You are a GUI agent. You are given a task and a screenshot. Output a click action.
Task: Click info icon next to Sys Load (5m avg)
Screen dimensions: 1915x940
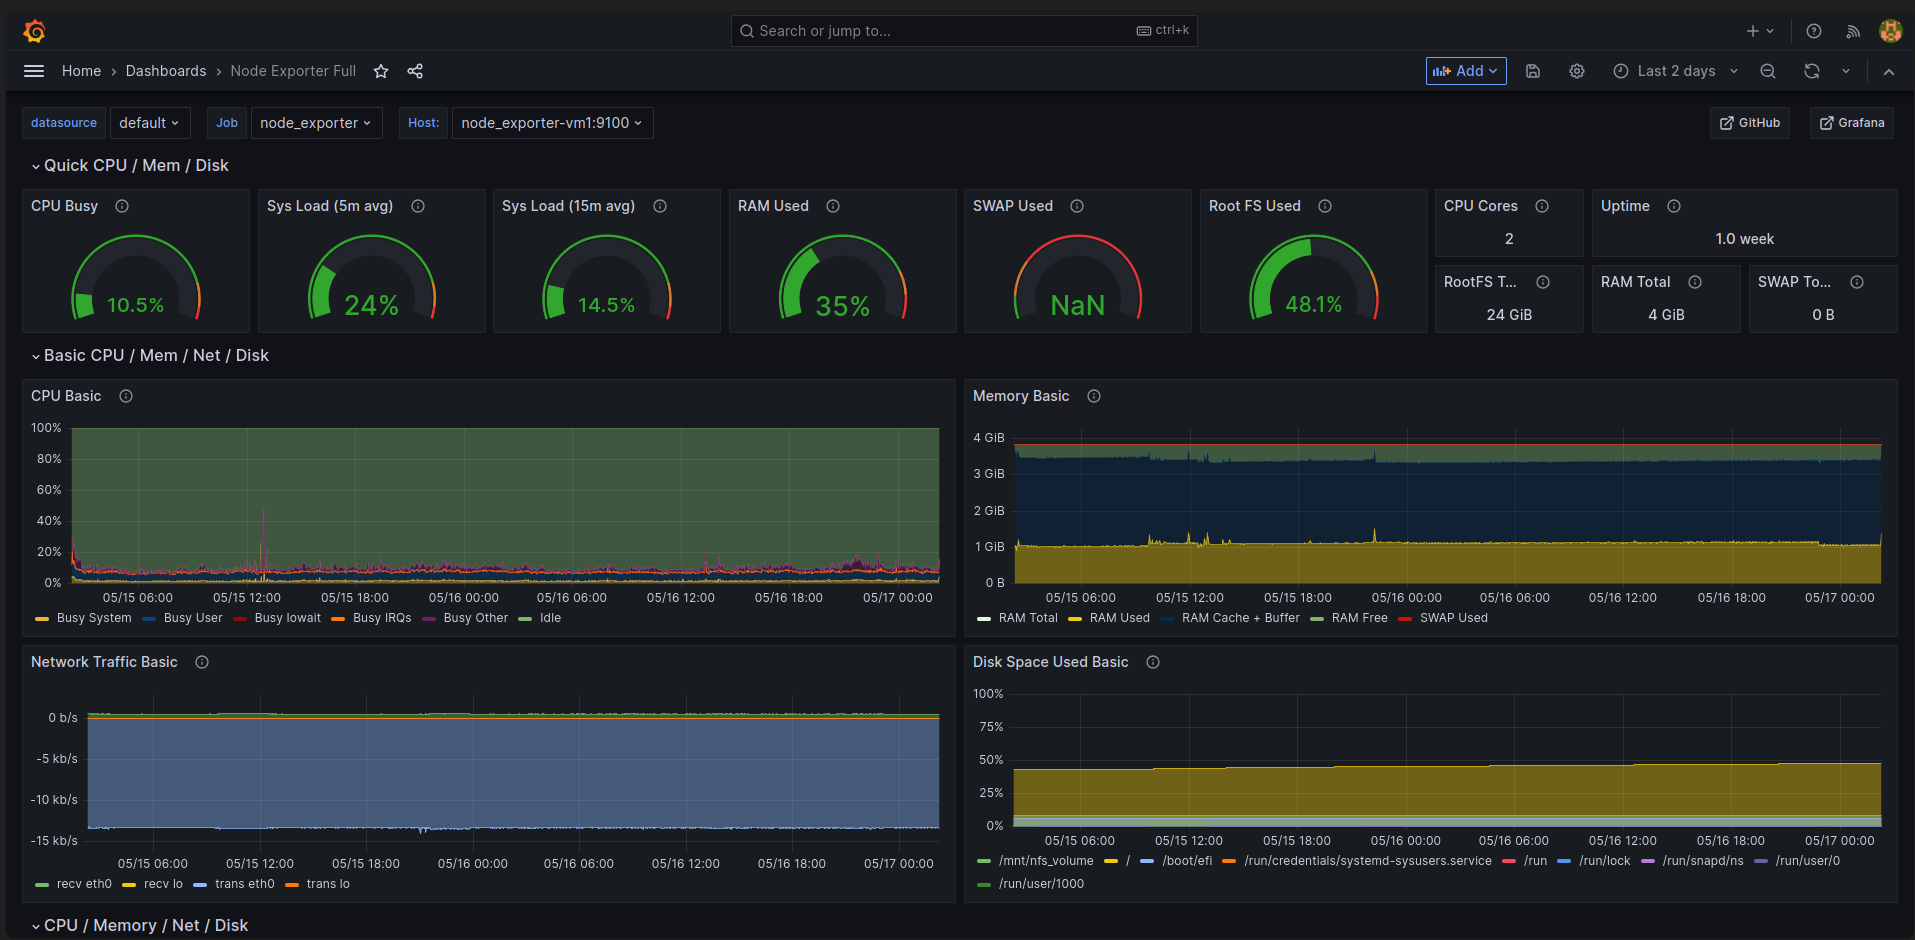[x=418, y=206]
